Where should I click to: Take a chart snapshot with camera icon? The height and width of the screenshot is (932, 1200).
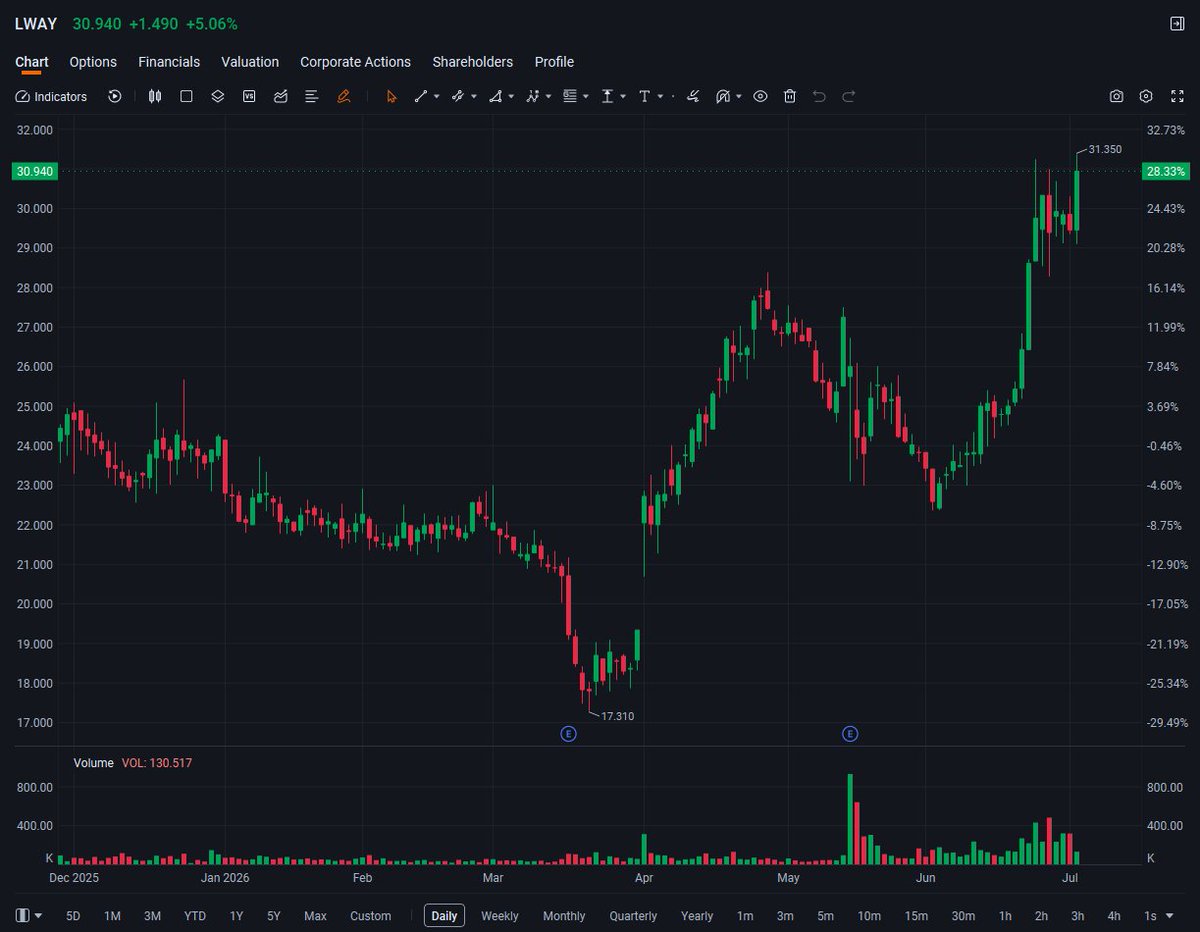[1117, 96]
